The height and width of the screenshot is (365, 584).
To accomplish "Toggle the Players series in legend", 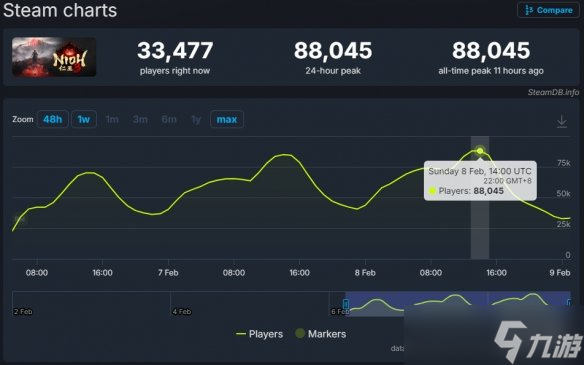I will pos(260,334).
